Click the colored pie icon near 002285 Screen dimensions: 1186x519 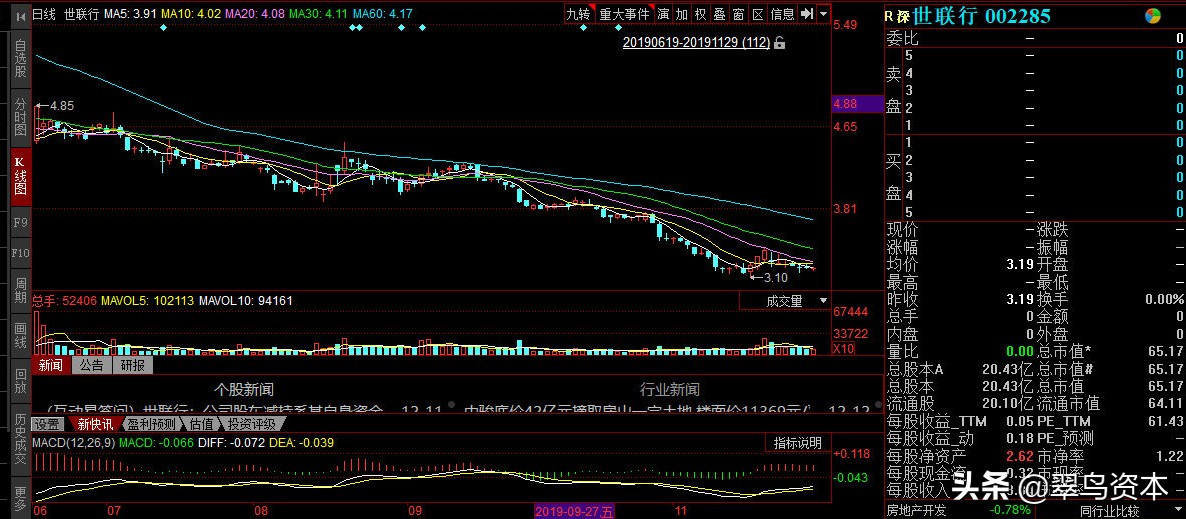click(1153, 16)
